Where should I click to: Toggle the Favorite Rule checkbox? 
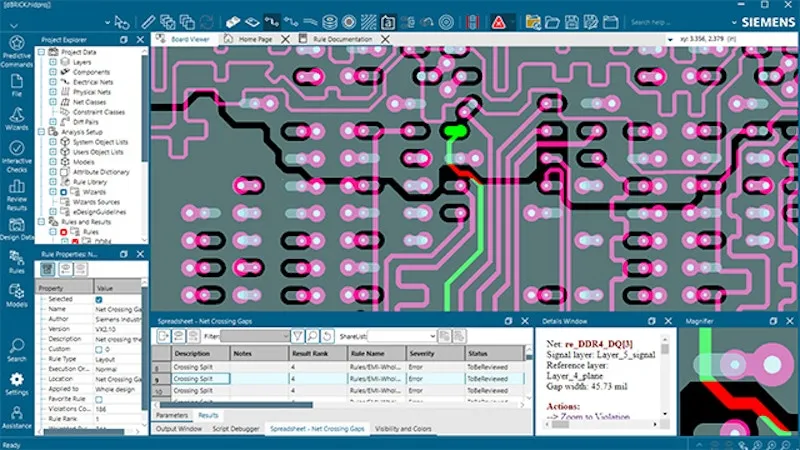(99, 399)
